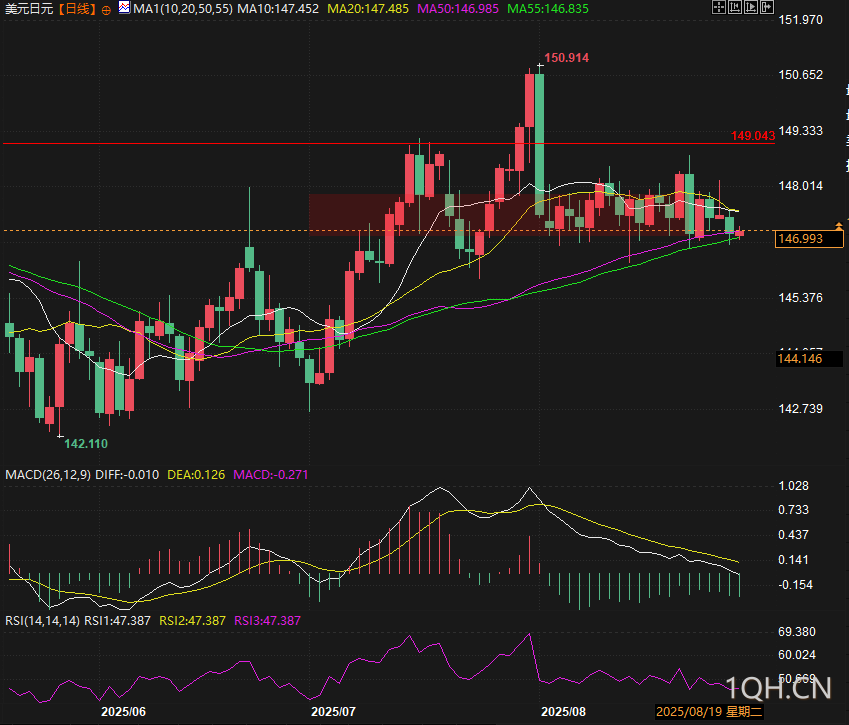Screen dimensions: 849x725
Task: Click the 1QH.CN watermark link
Action: coord(781,688)
